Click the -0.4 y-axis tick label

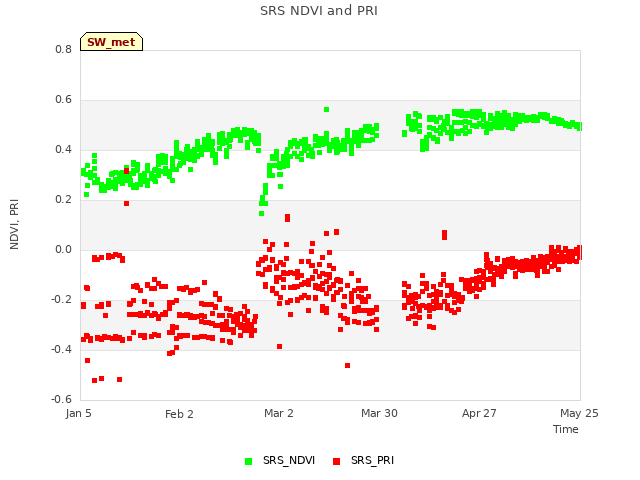(x=61, y=349)
